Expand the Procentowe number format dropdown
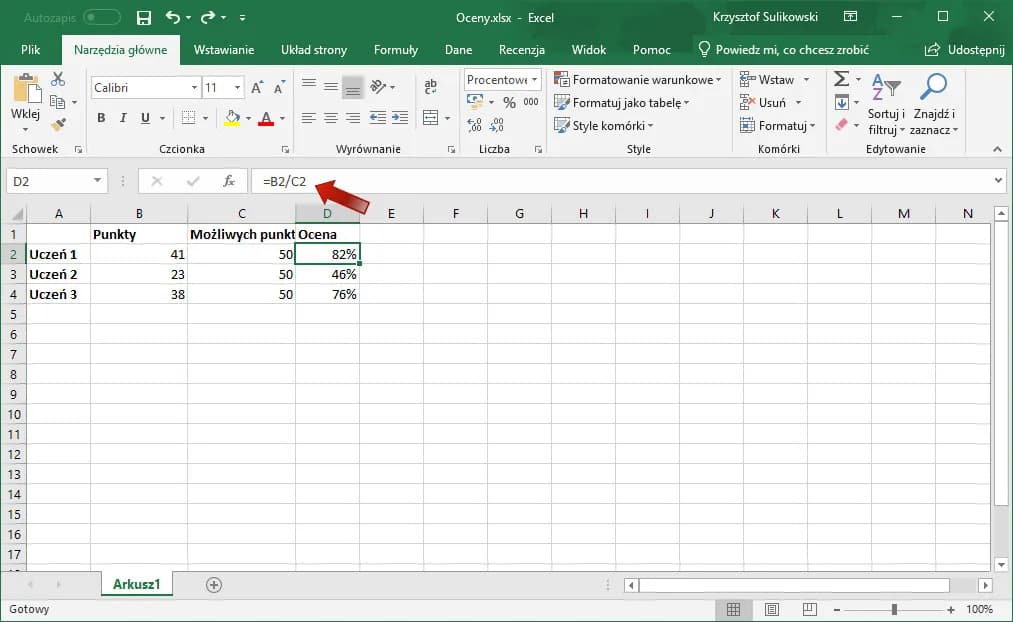 535,80
